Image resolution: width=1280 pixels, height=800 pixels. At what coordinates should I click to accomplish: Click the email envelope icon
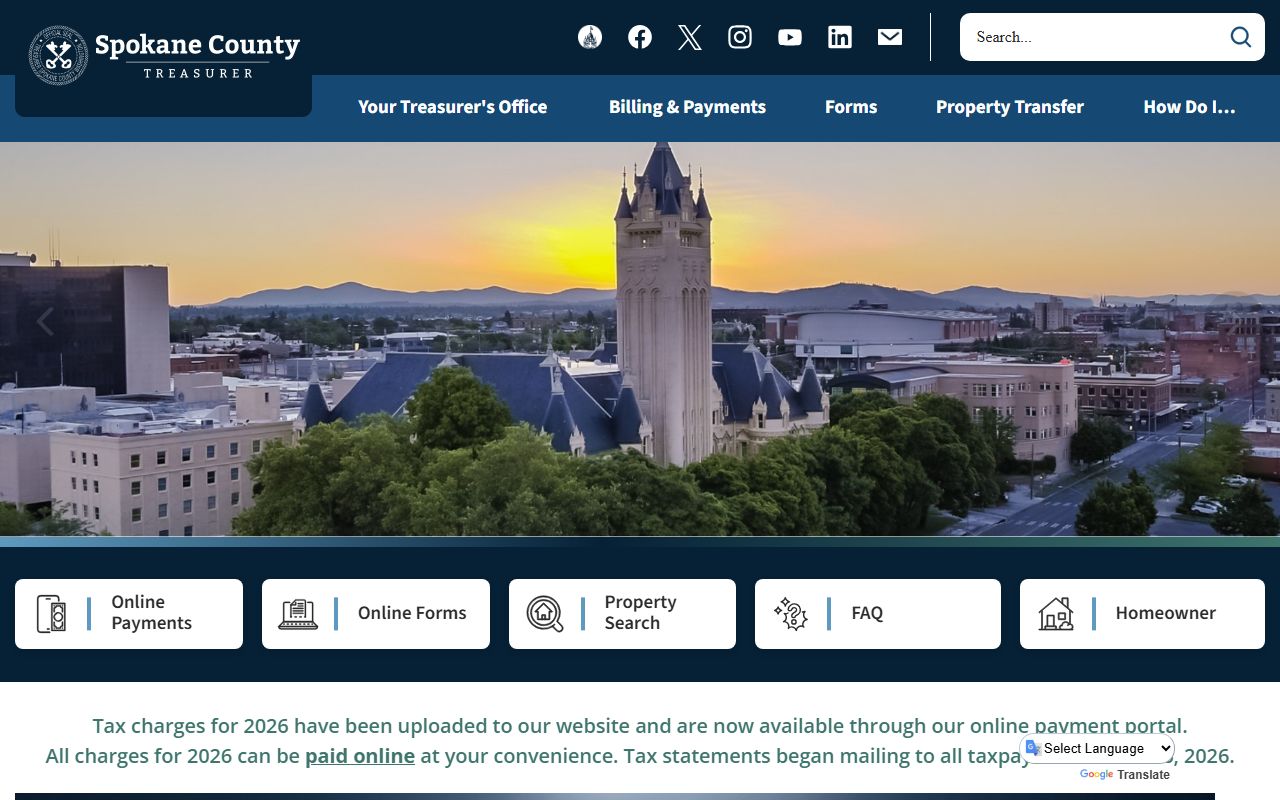click(890, 37)
